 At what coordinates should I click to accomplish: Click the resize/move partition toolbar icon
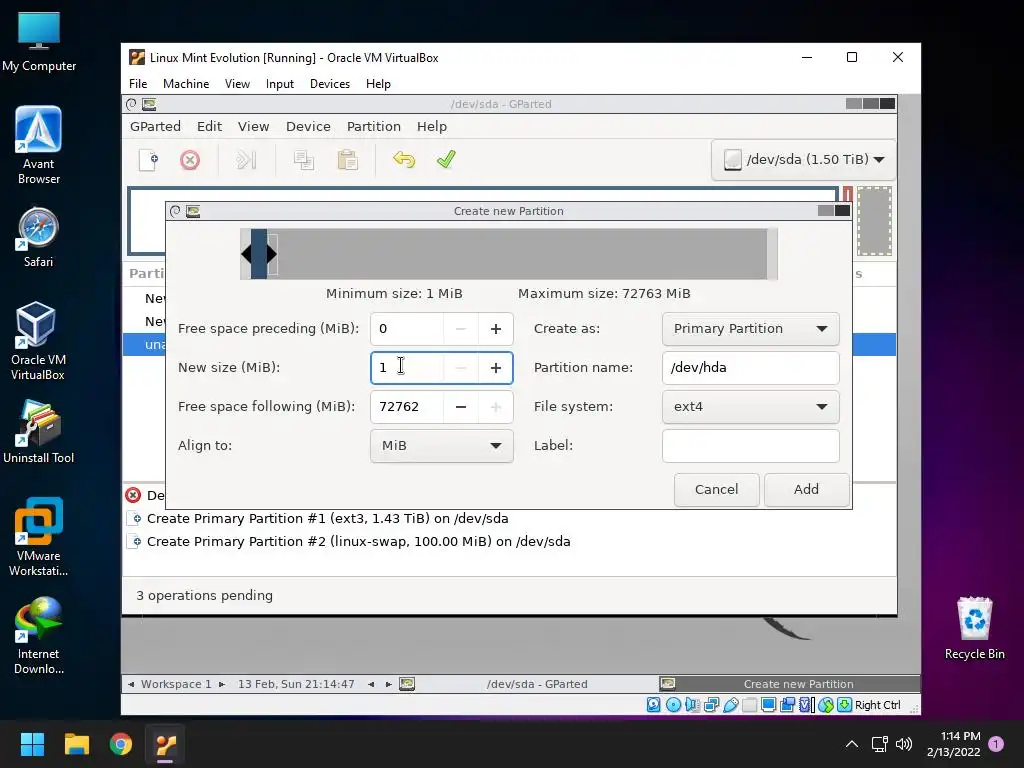click(x=246, y=160)
